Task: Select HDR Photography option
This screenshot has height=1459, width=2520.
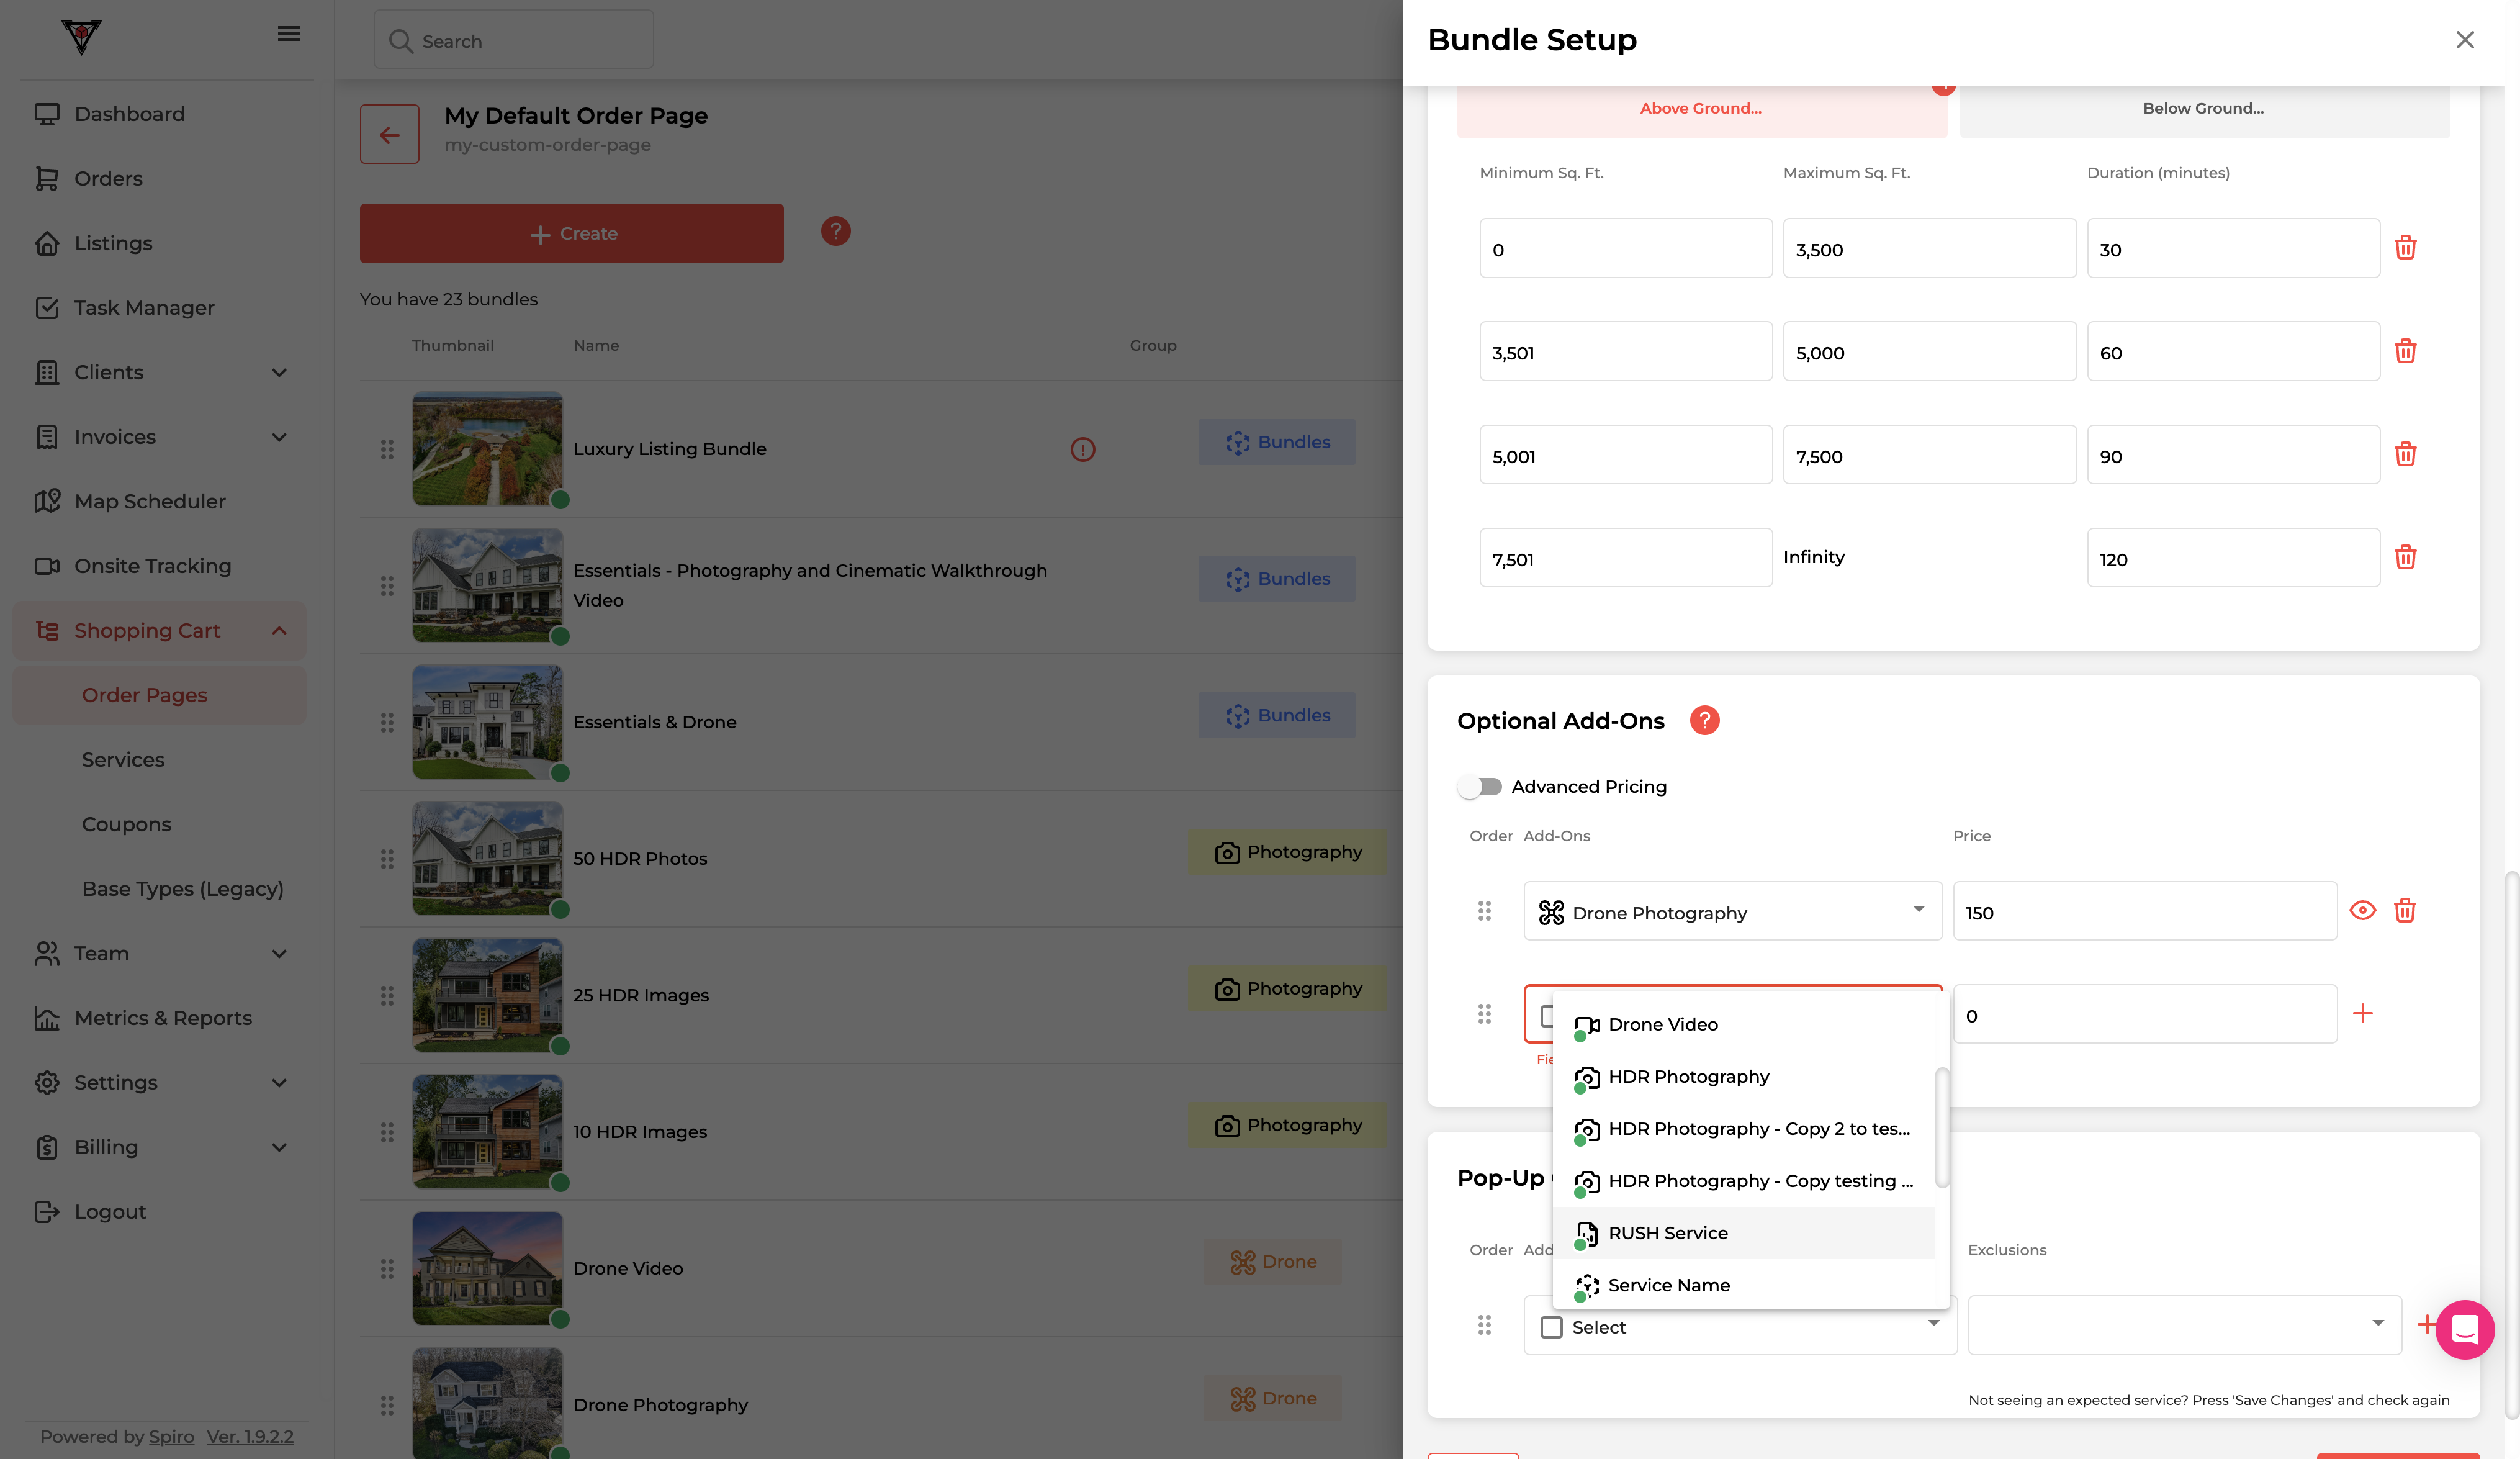Action: tap(1743, 1076)
